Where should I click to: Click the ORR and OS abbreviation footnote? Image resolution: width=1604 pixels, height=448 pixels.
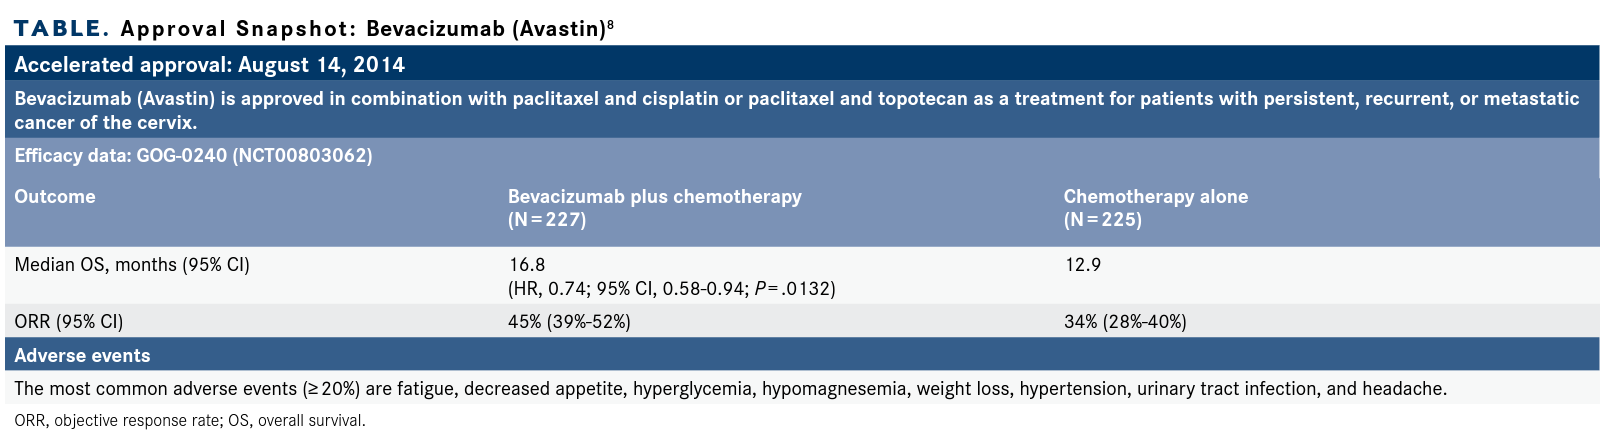tap(190, 421)
